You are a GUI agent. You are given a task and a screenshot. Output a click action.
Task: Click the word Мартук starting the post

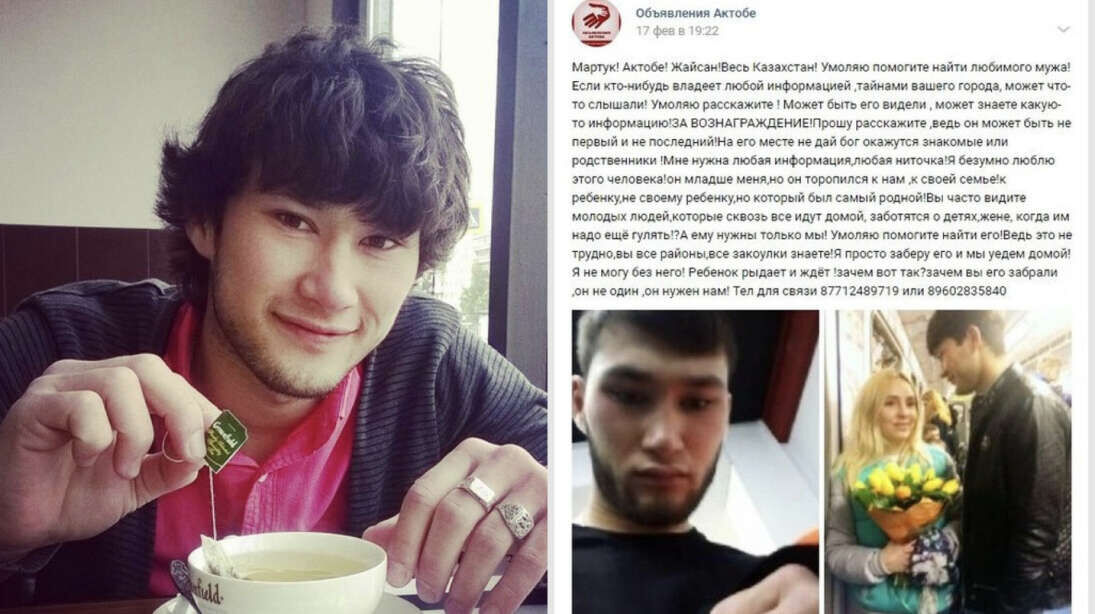(x=592, y=68)
